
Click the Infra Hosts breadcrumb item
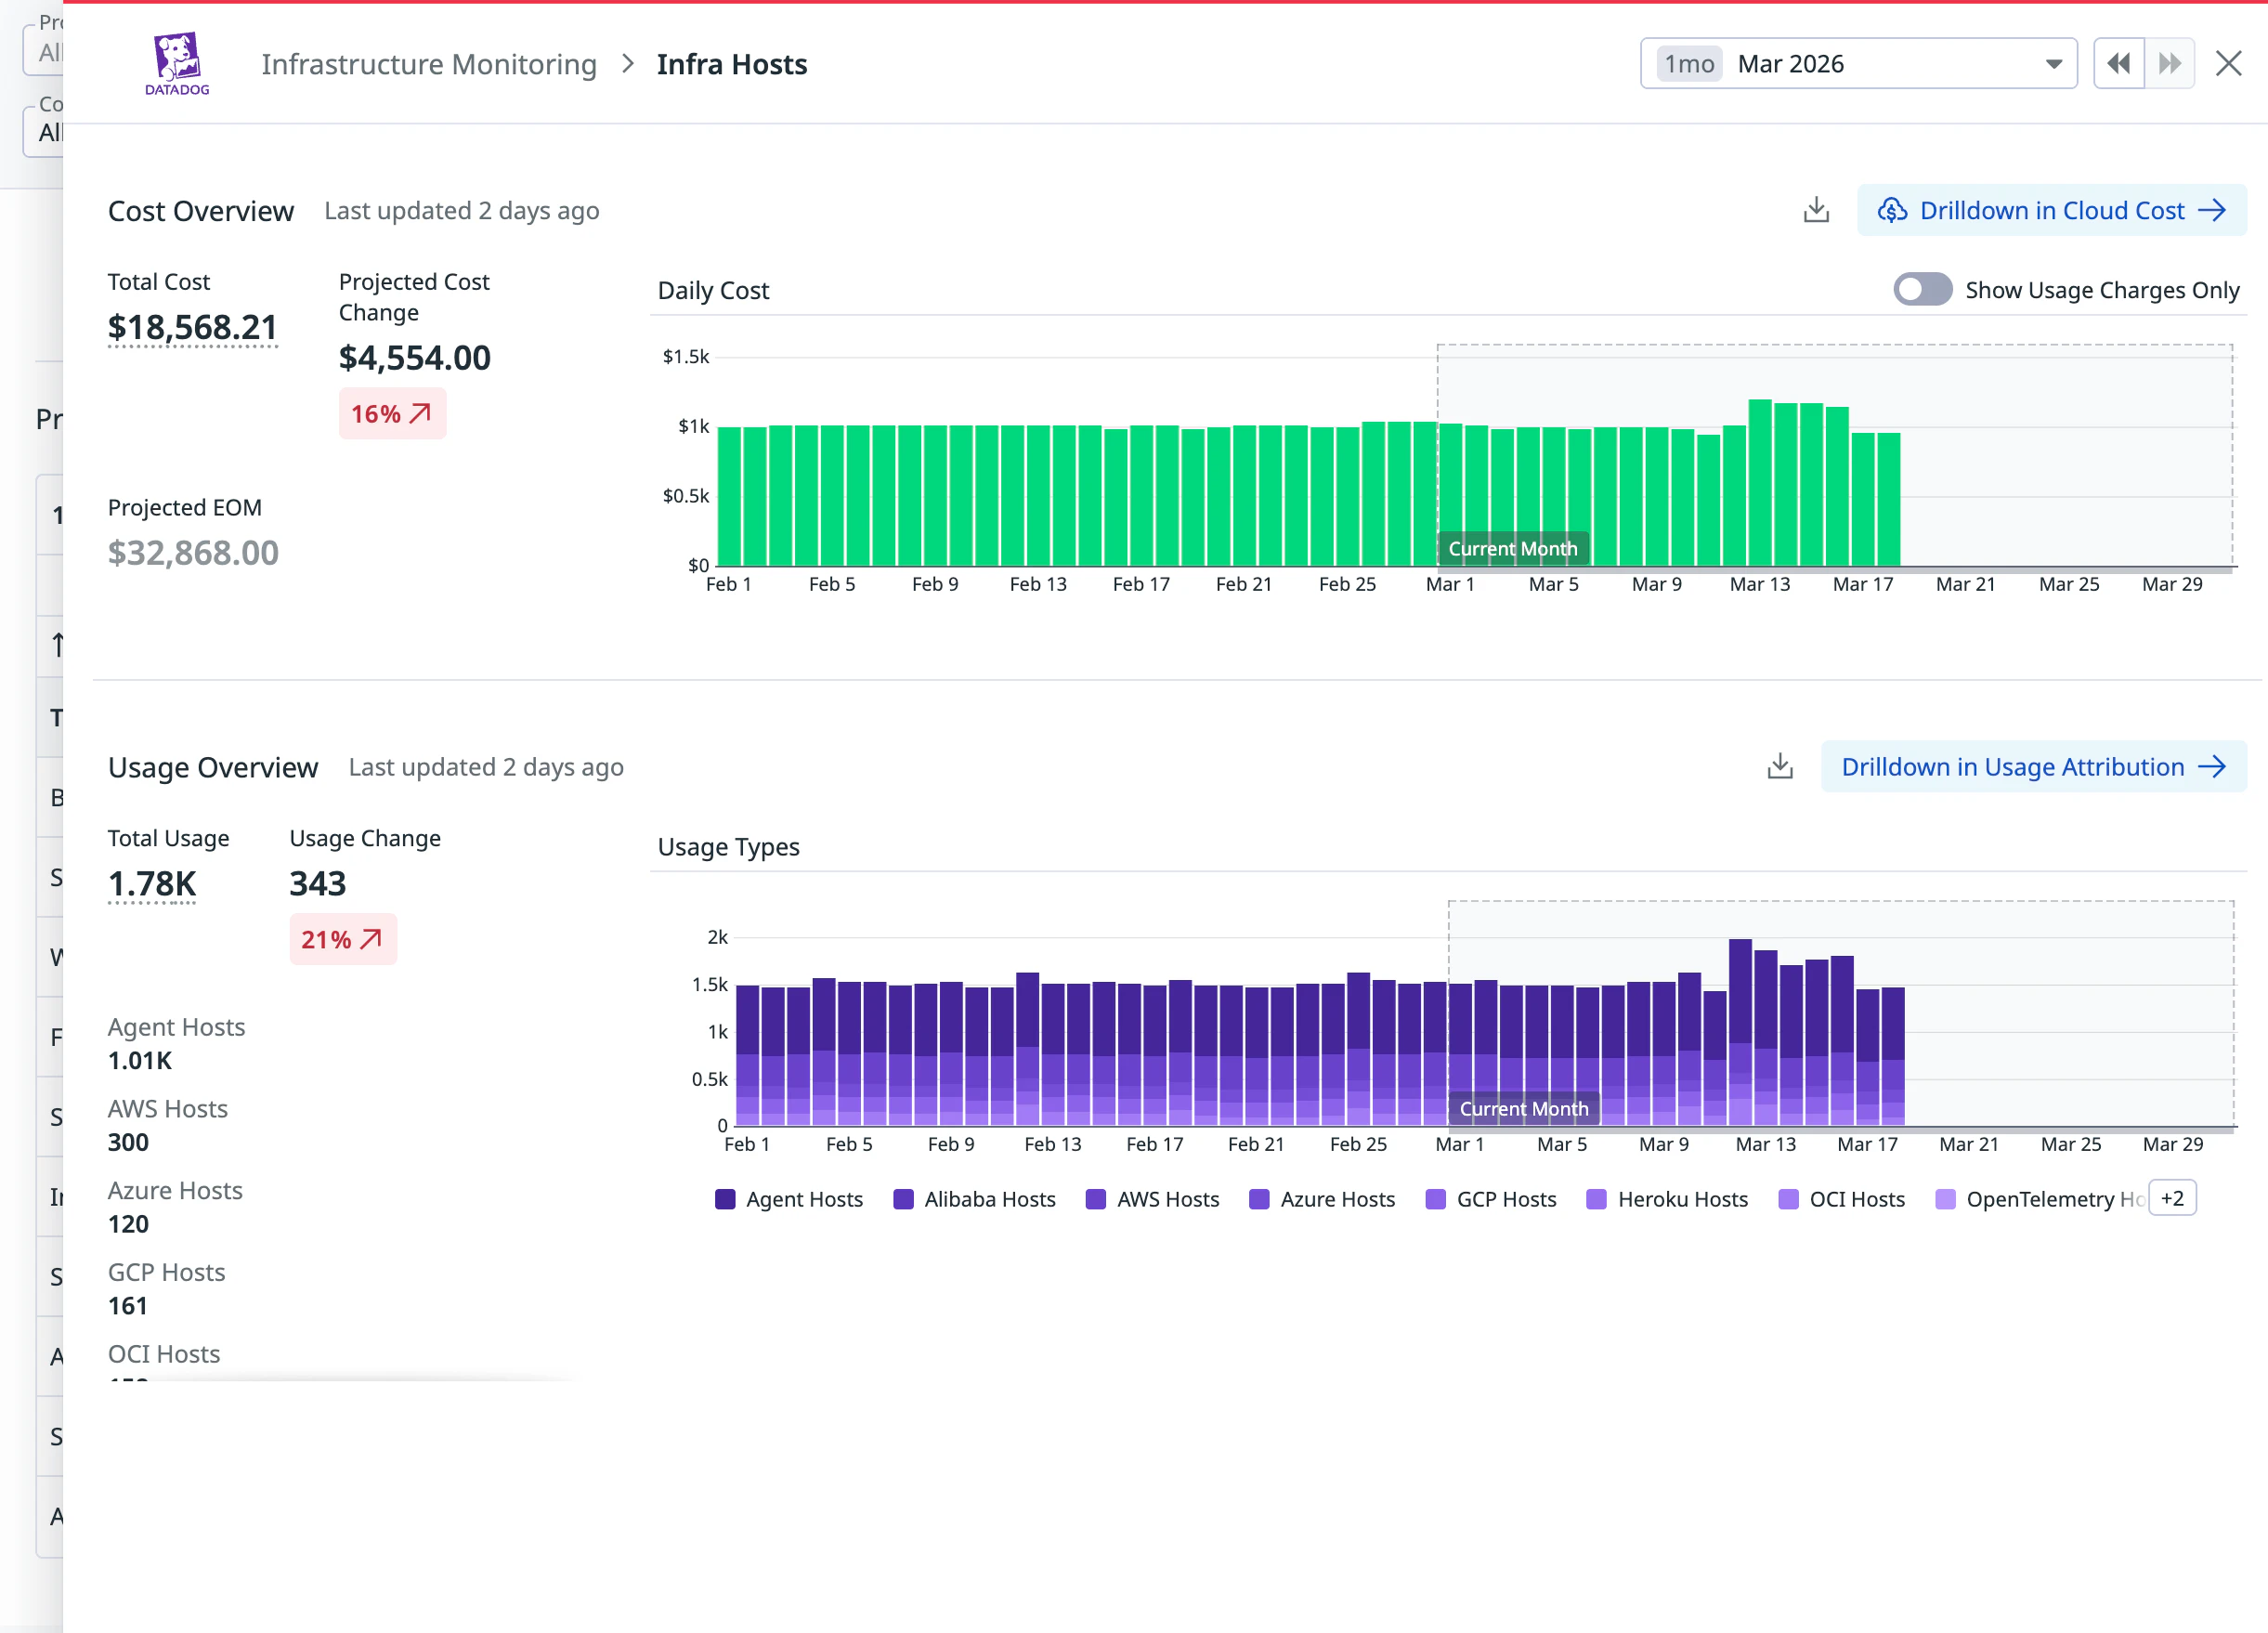point(732,64)
